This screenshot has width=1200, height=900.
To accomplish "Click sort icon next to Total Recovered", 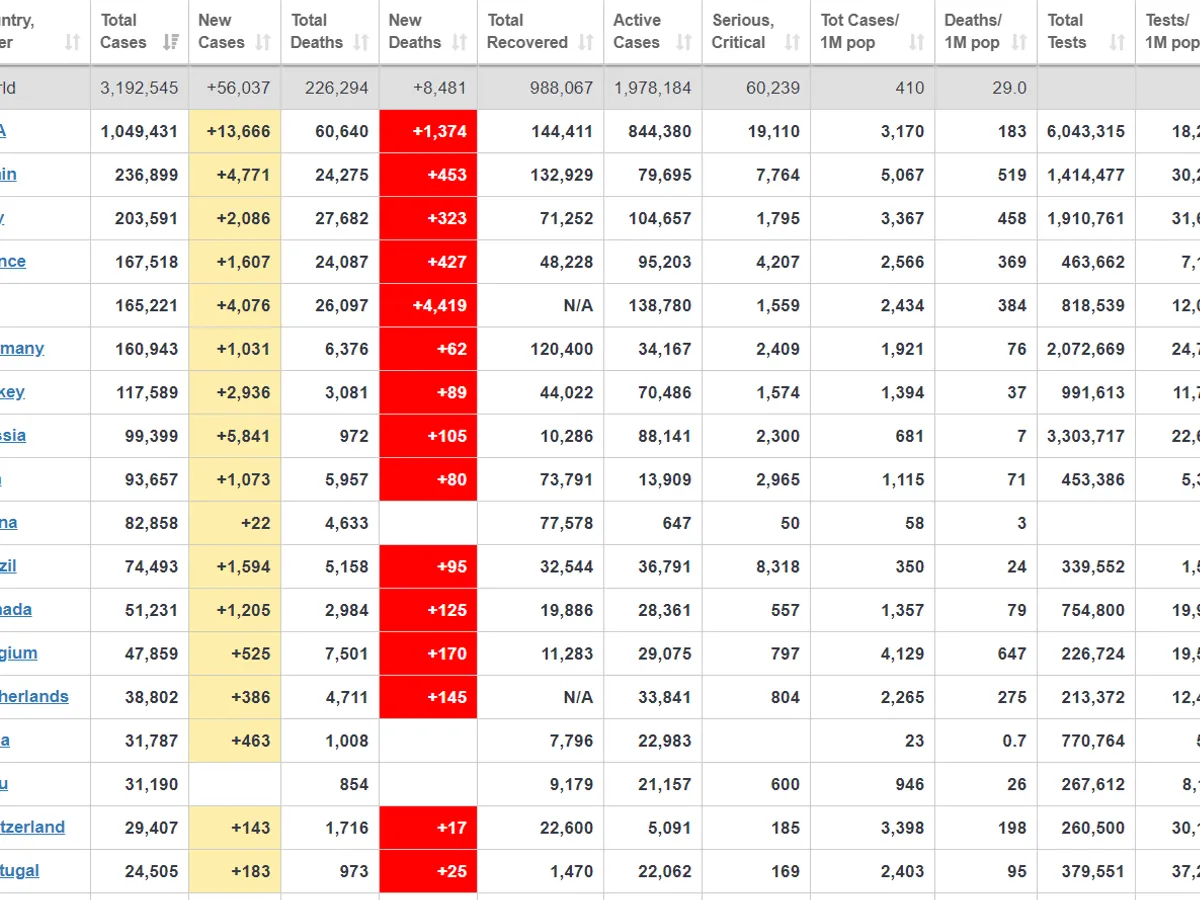I will [x=586, y=42].
